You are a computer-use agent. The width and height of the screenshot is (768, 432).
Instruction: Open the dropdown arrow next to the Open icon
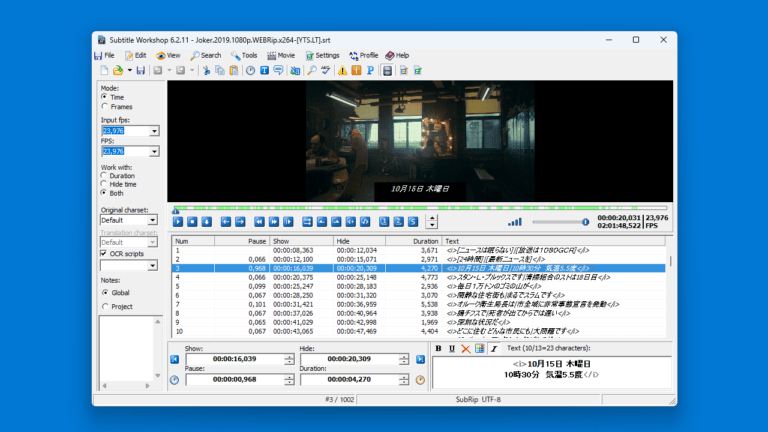coord(129,71)
